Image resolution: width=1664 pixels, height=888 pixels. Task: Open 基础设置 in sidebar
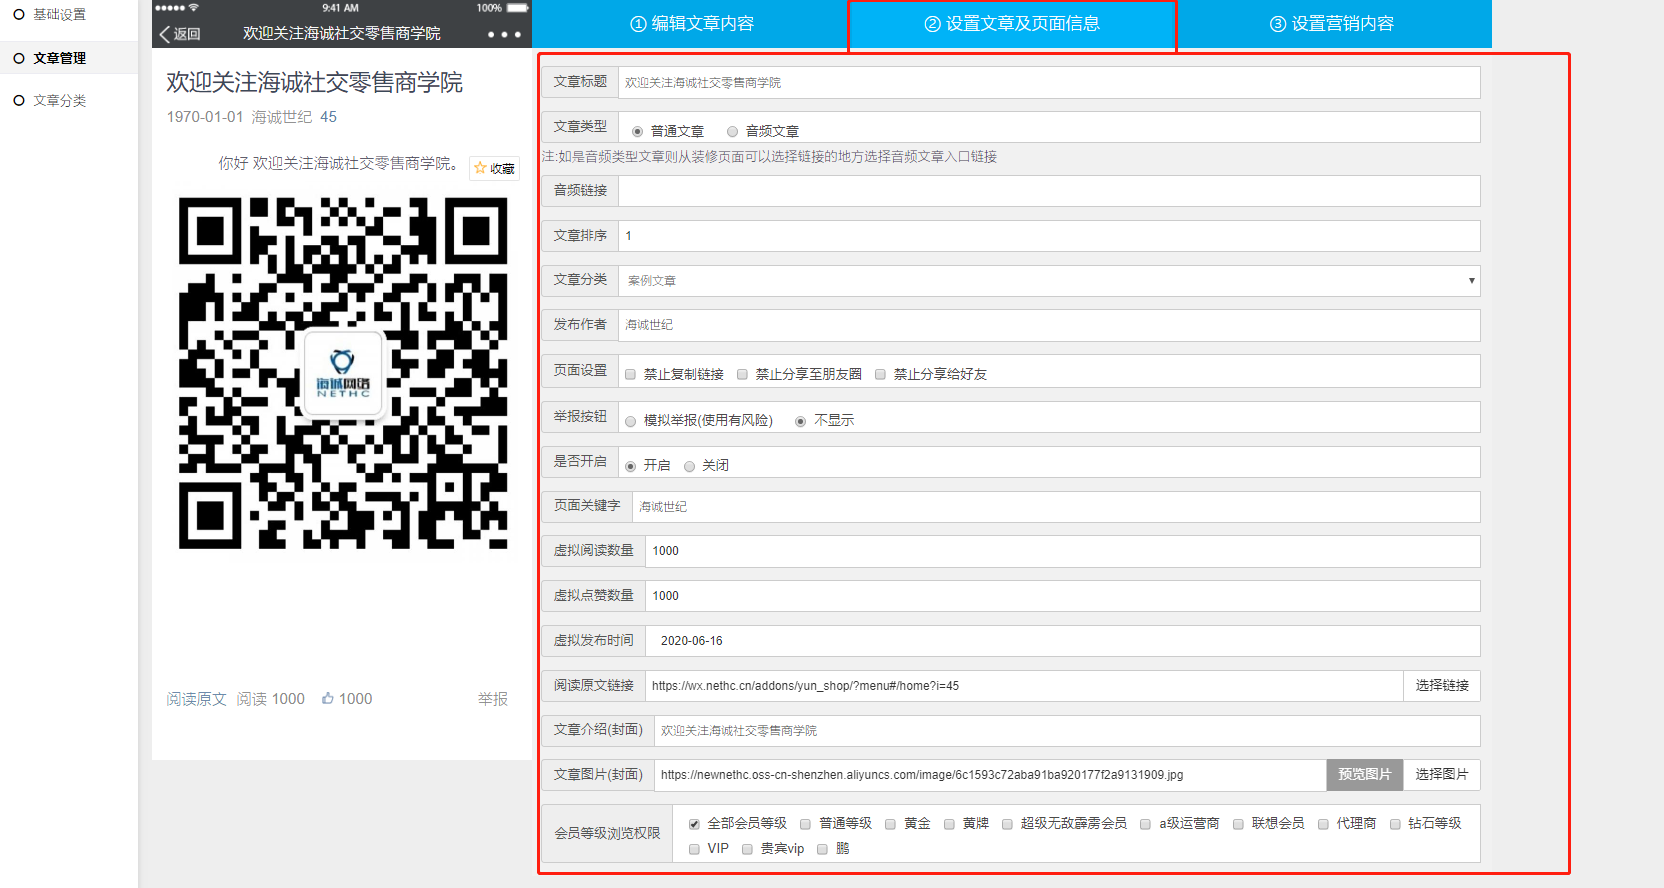(59, 15)
